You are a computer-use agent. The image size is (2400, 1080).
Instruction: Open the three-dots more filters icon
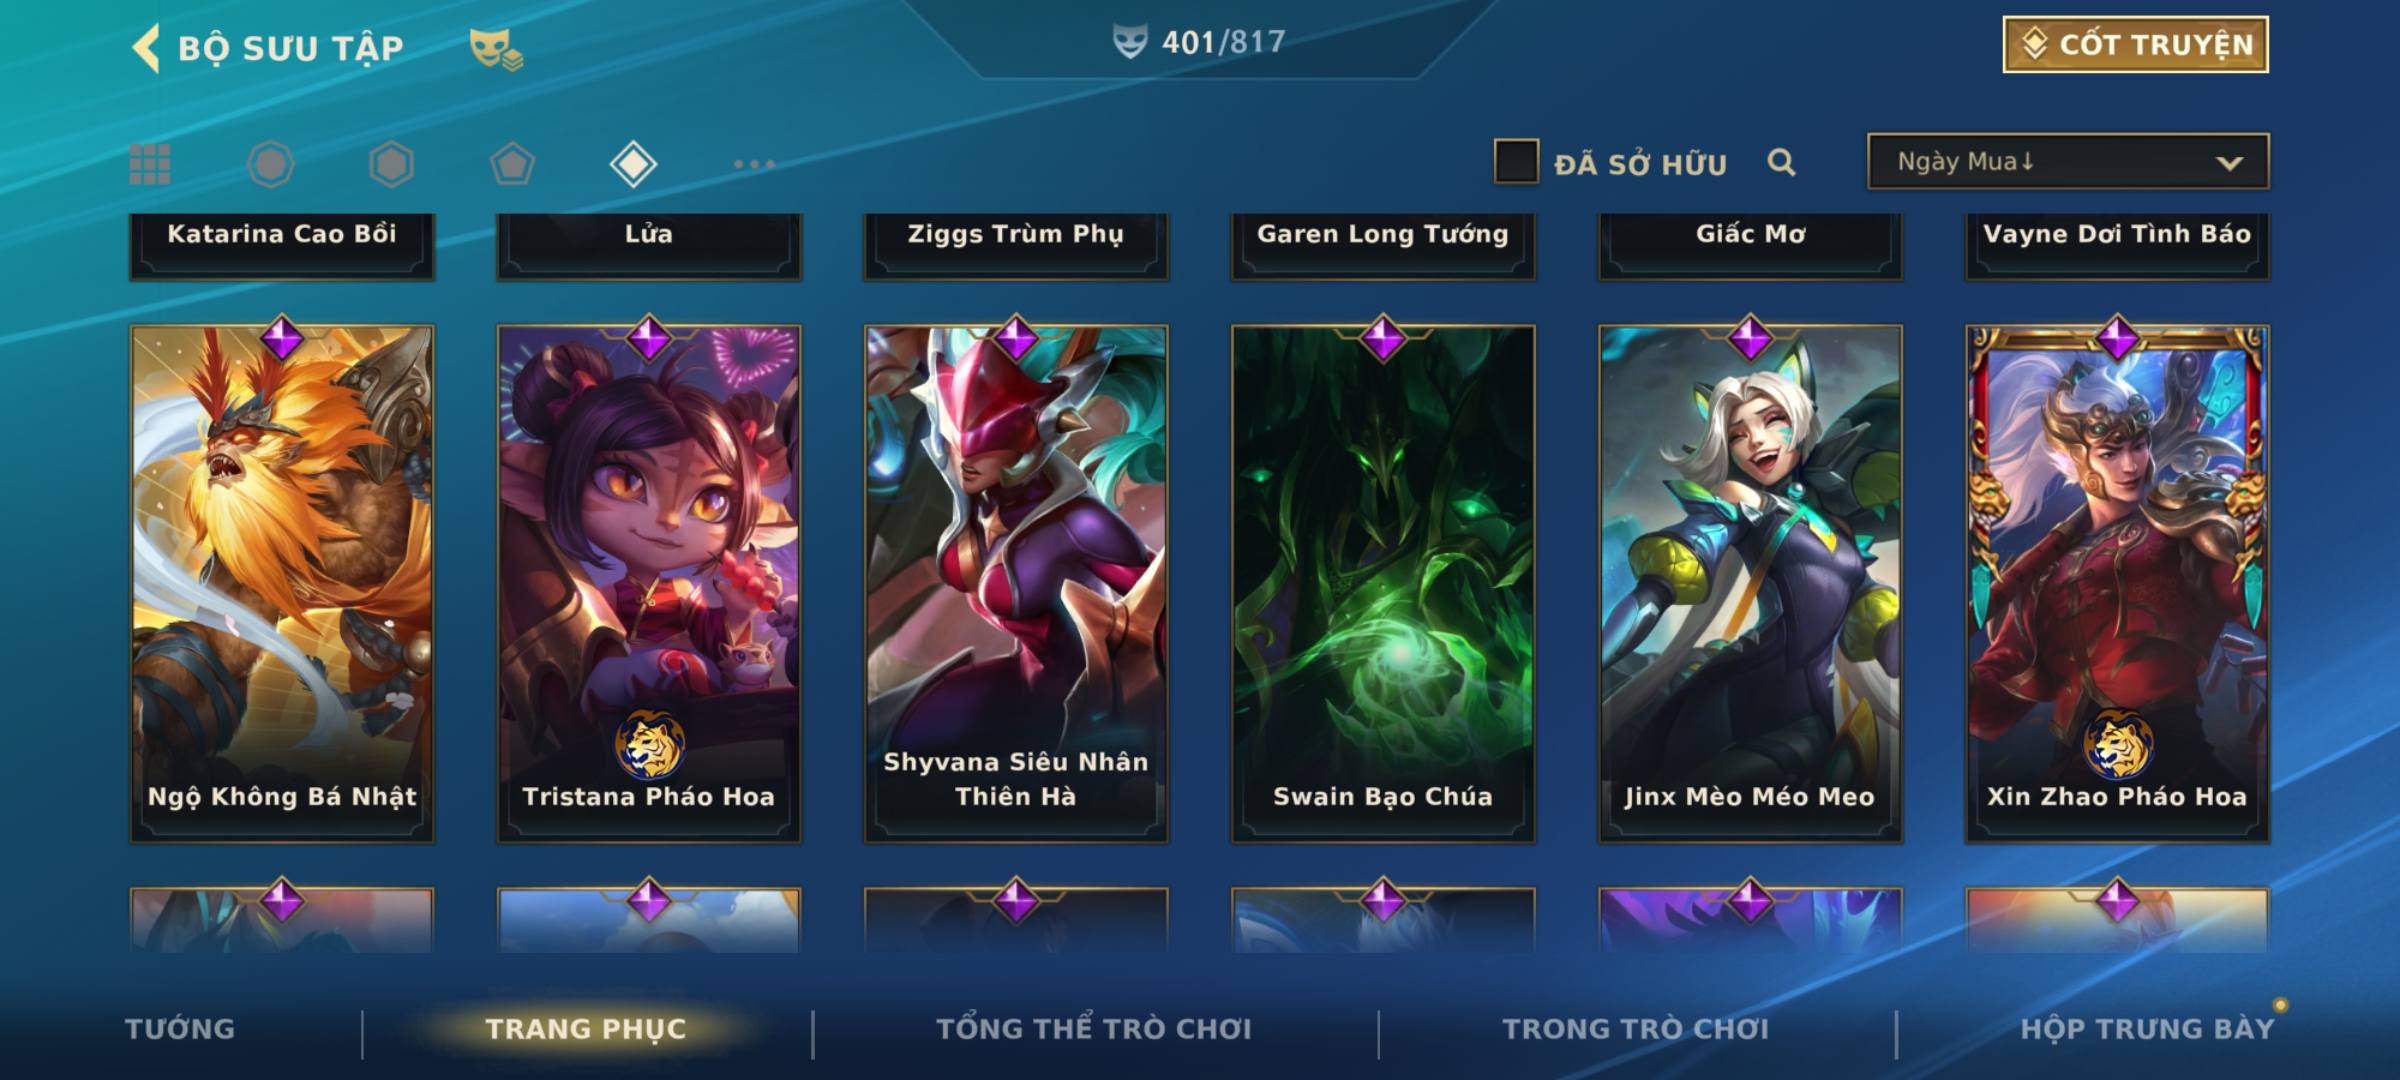[x=754, y=164]
